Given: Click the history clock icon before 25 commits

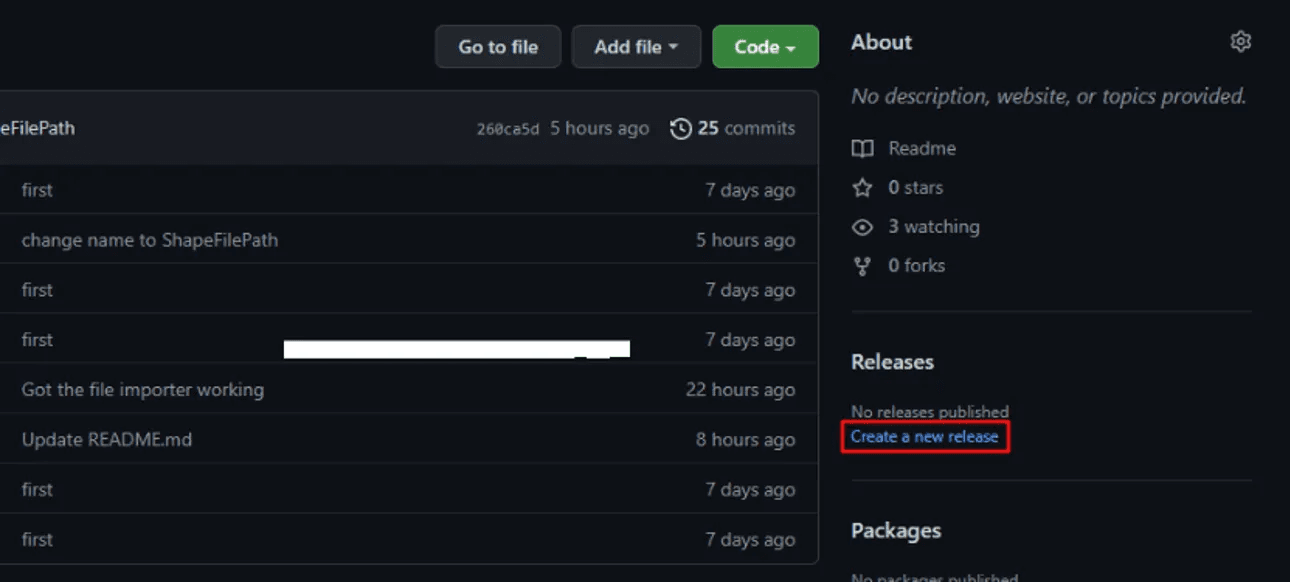Looking at the screenshot, I should click(681, 129).
